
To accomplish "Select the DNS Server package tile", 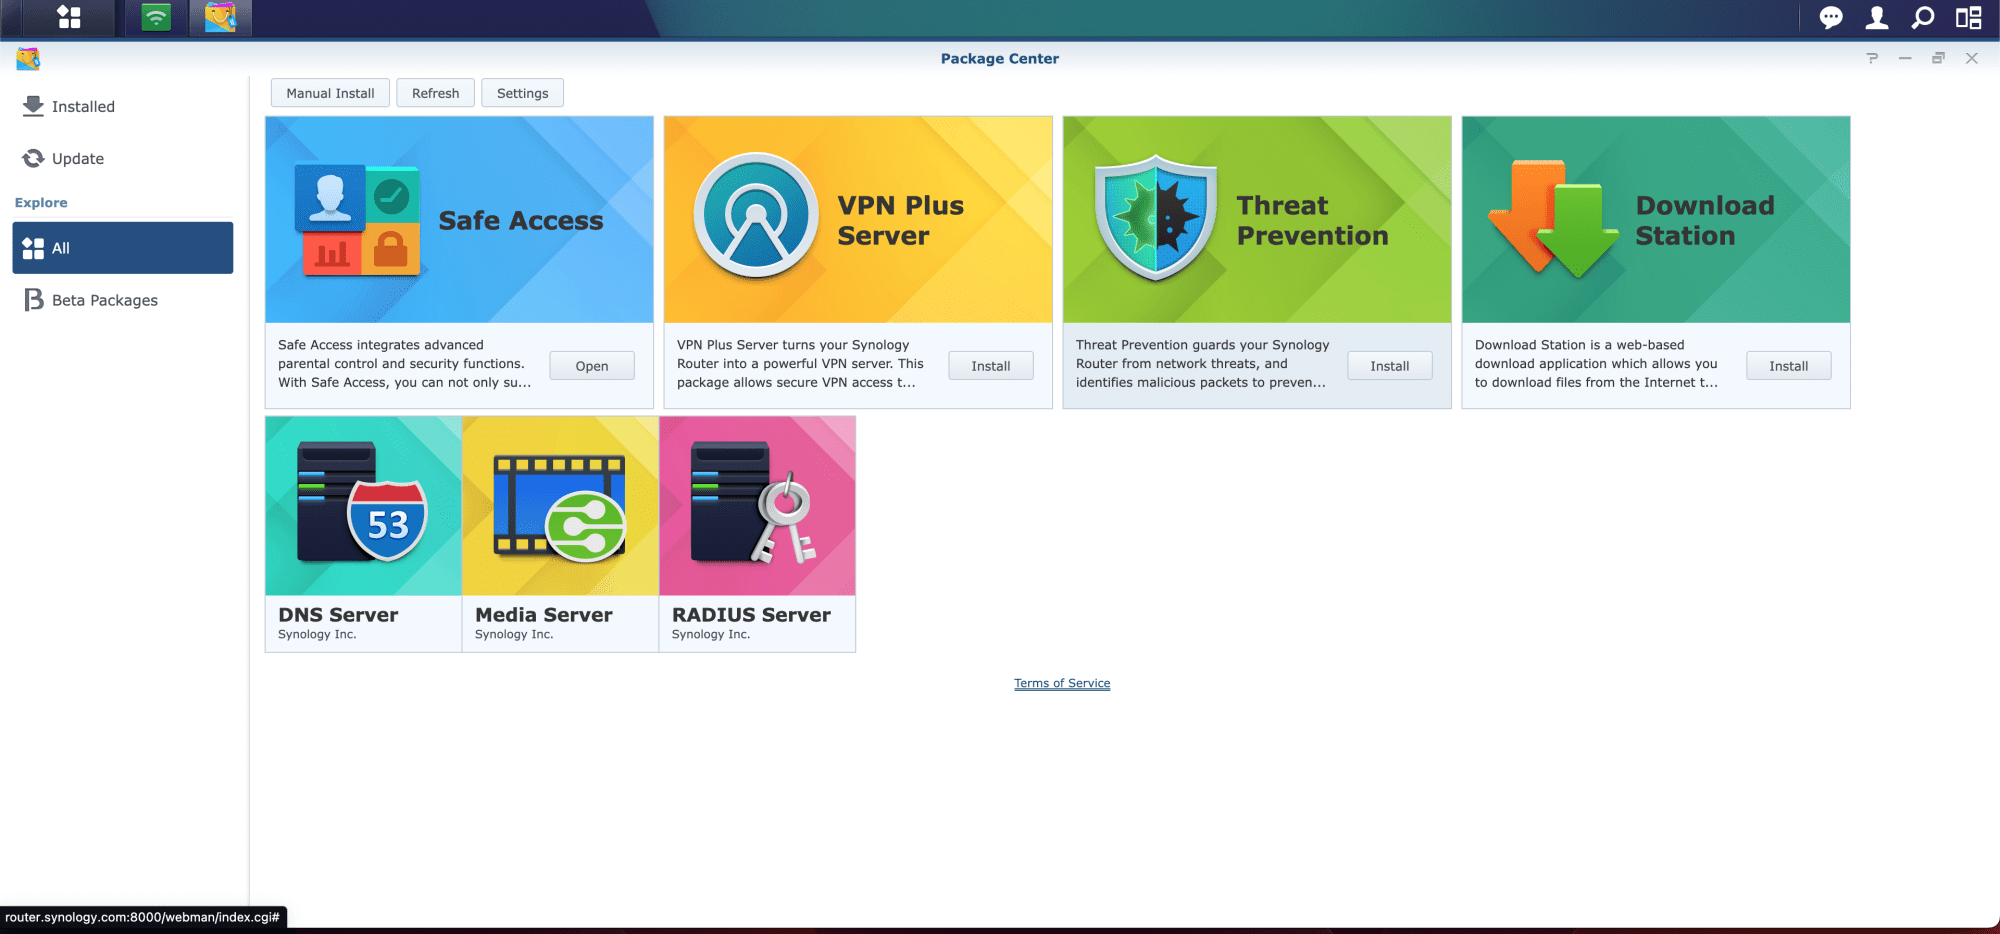I will pyautogui.click(x=363, y=533).
